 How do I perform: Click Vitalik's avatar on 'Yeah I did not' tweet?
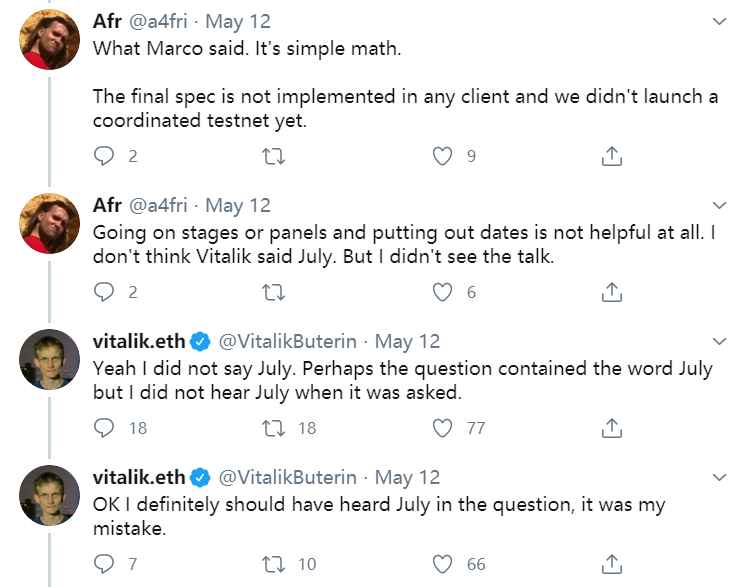(50, 358)
